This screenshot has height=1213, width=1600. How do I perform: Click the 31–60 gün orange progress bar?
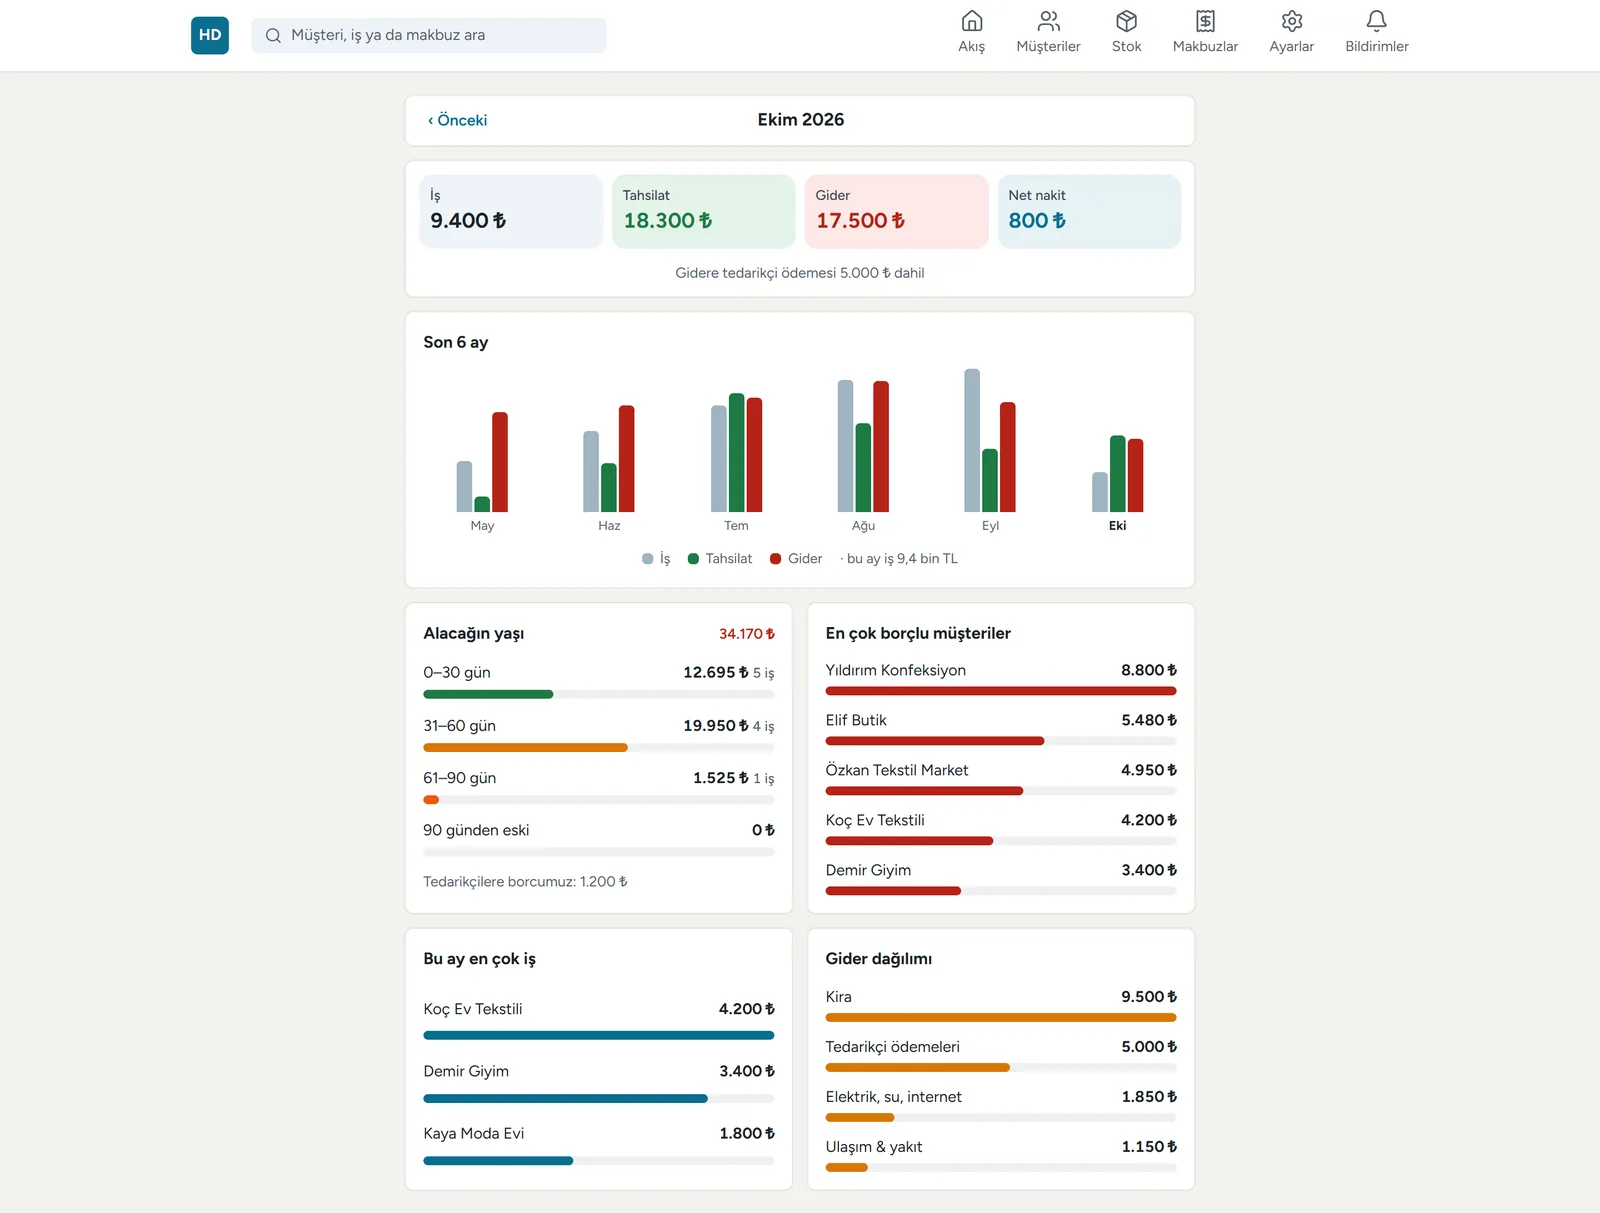525,748
